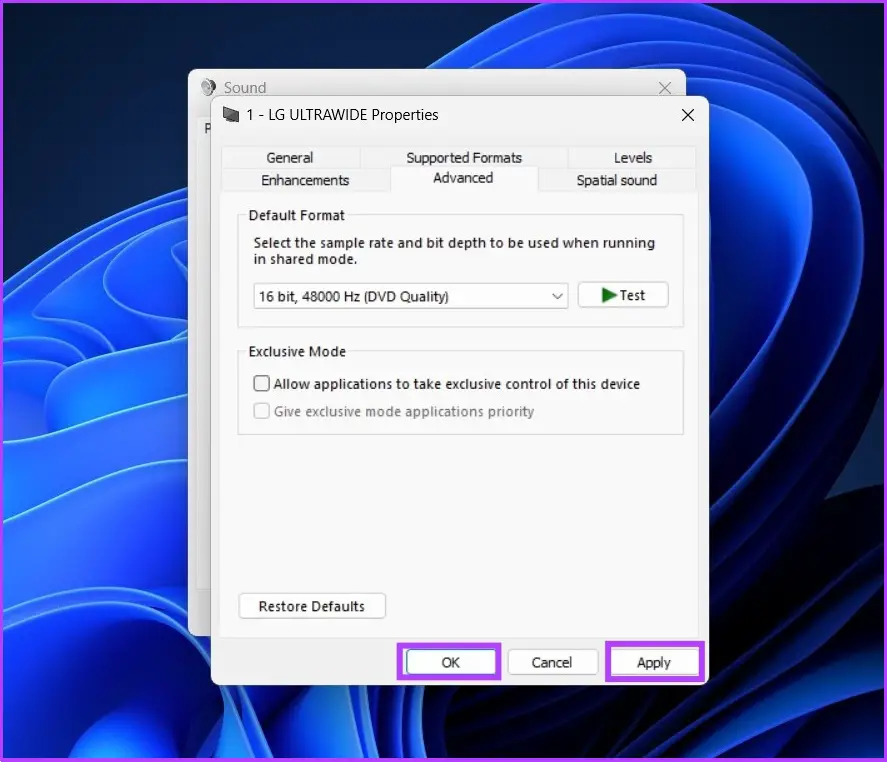Screen dimensions: 887x762
Task: Switch to the General tab
Action: click(289, 158)
